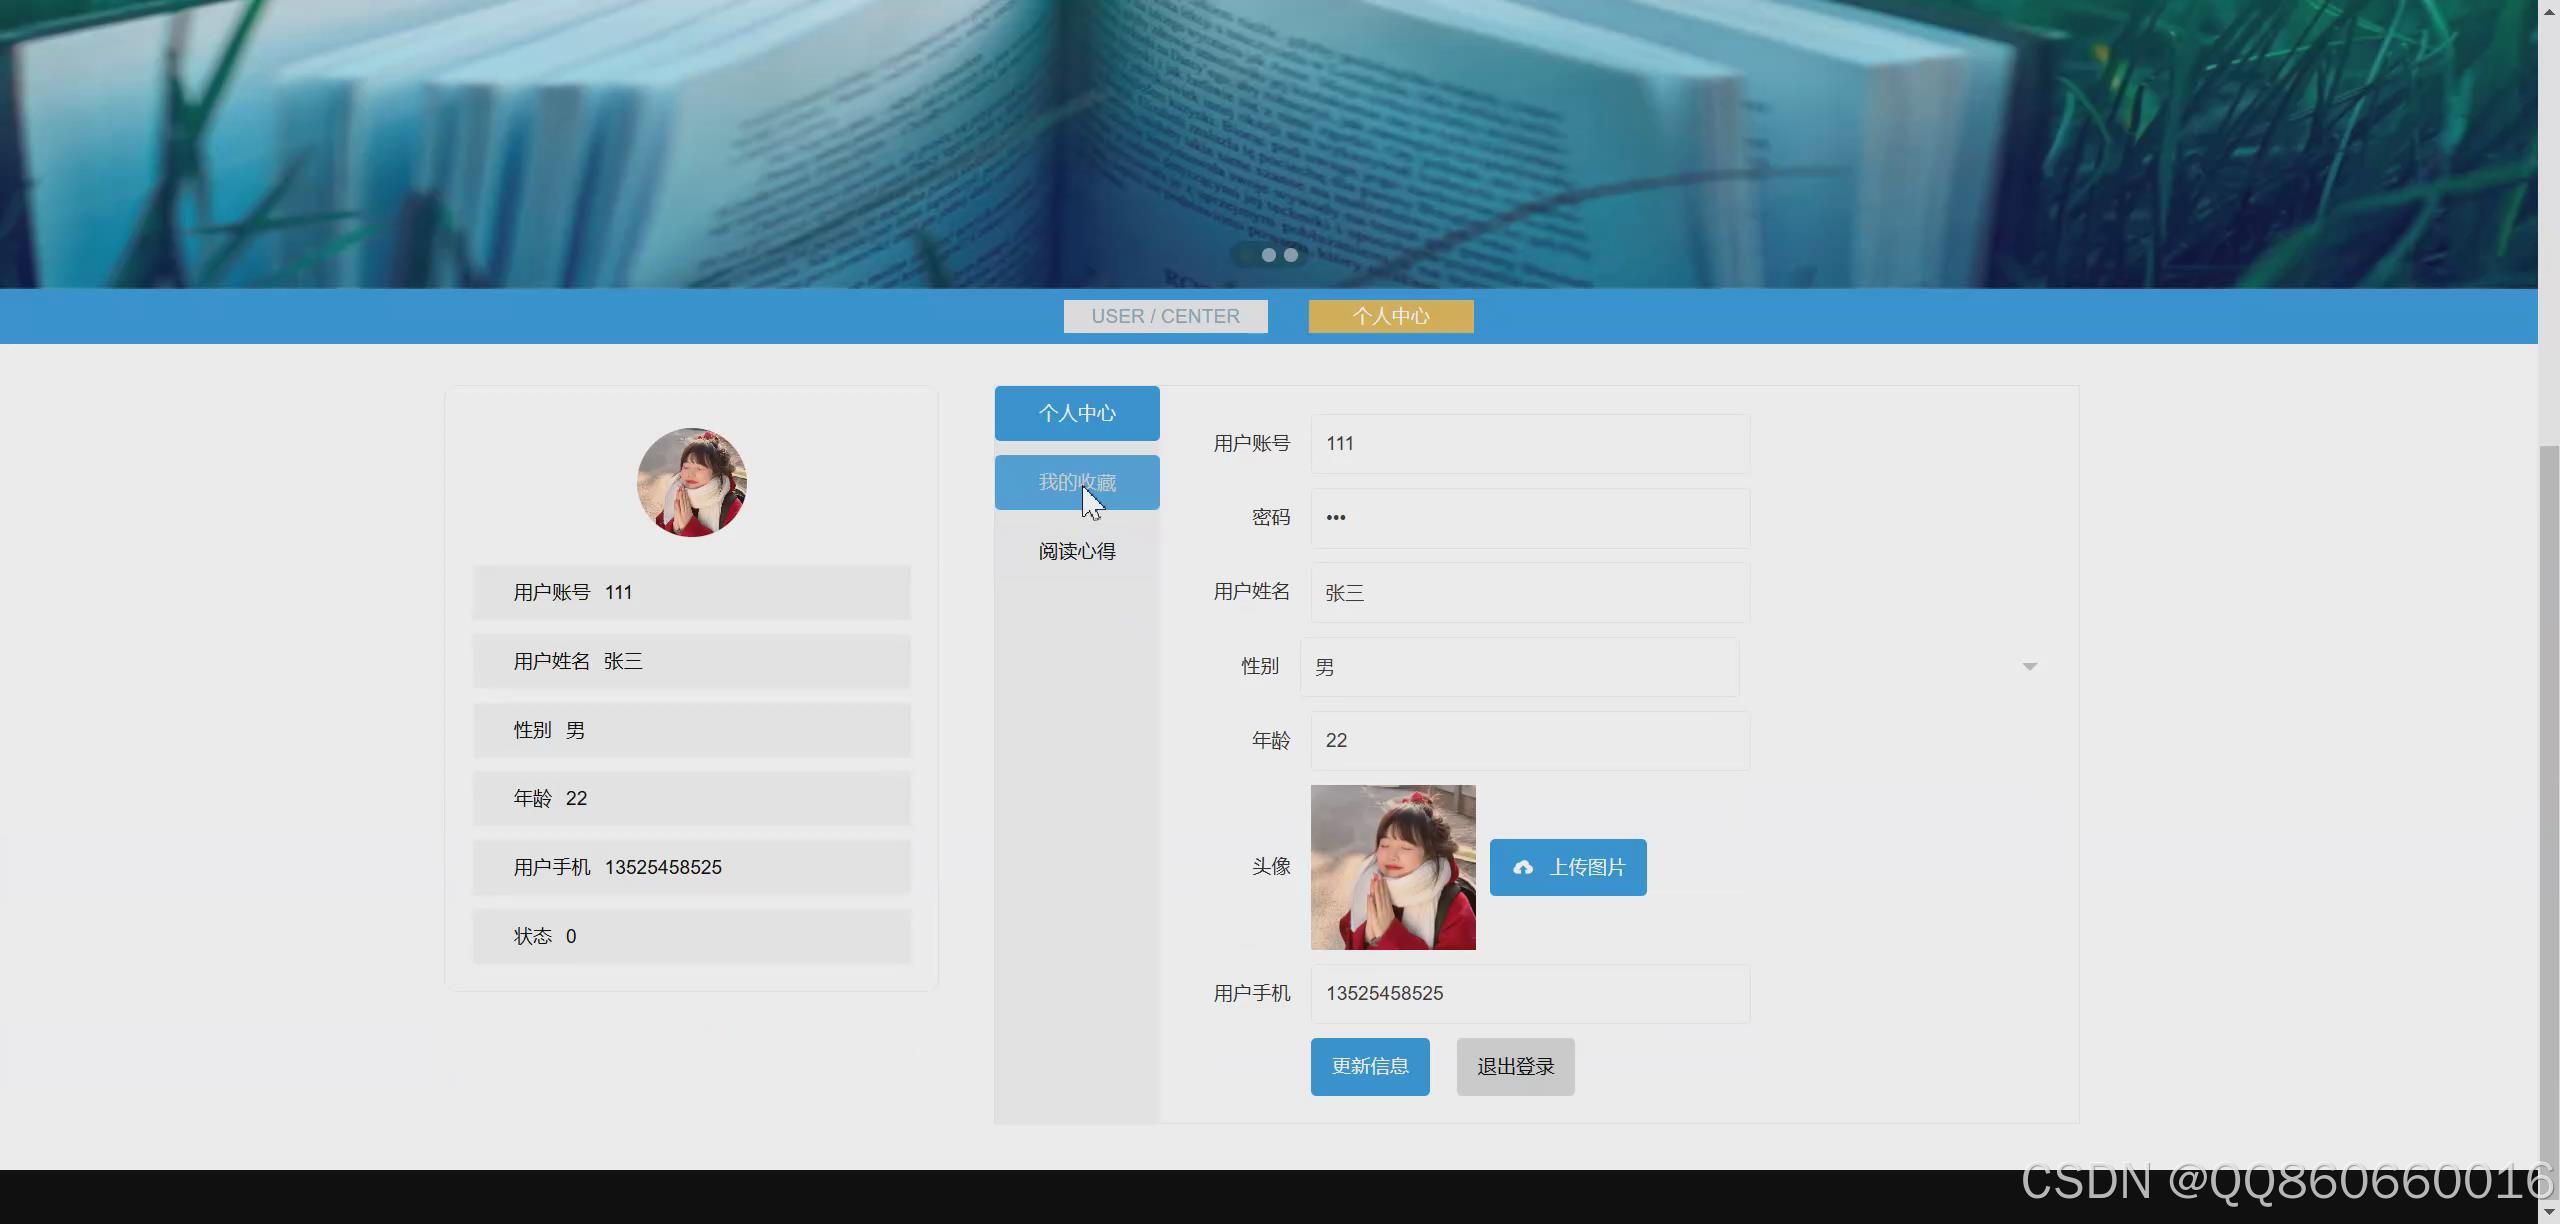Screen dimensions: 2560x1224
Task: Click the yellow 个人中心 header label
Action: click(x=1391, y=316)
